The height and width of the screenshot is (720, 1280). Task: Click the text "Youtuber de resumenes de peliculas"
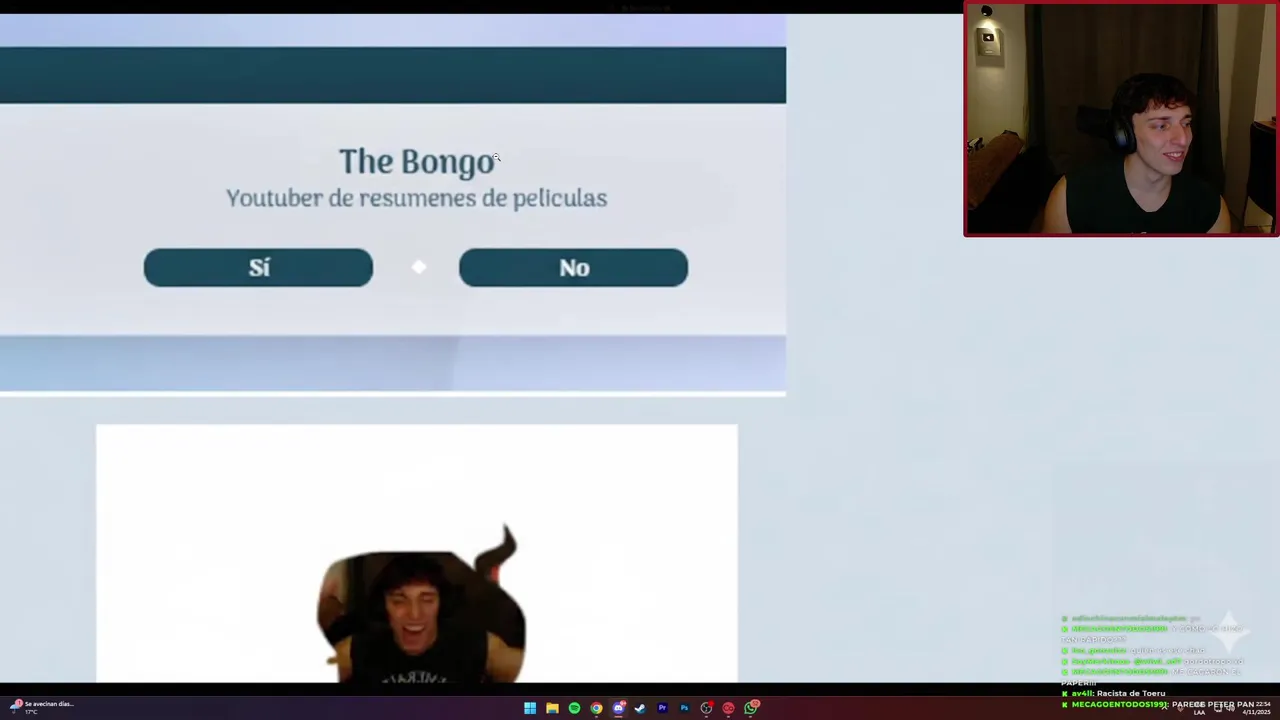pos(416,198)
